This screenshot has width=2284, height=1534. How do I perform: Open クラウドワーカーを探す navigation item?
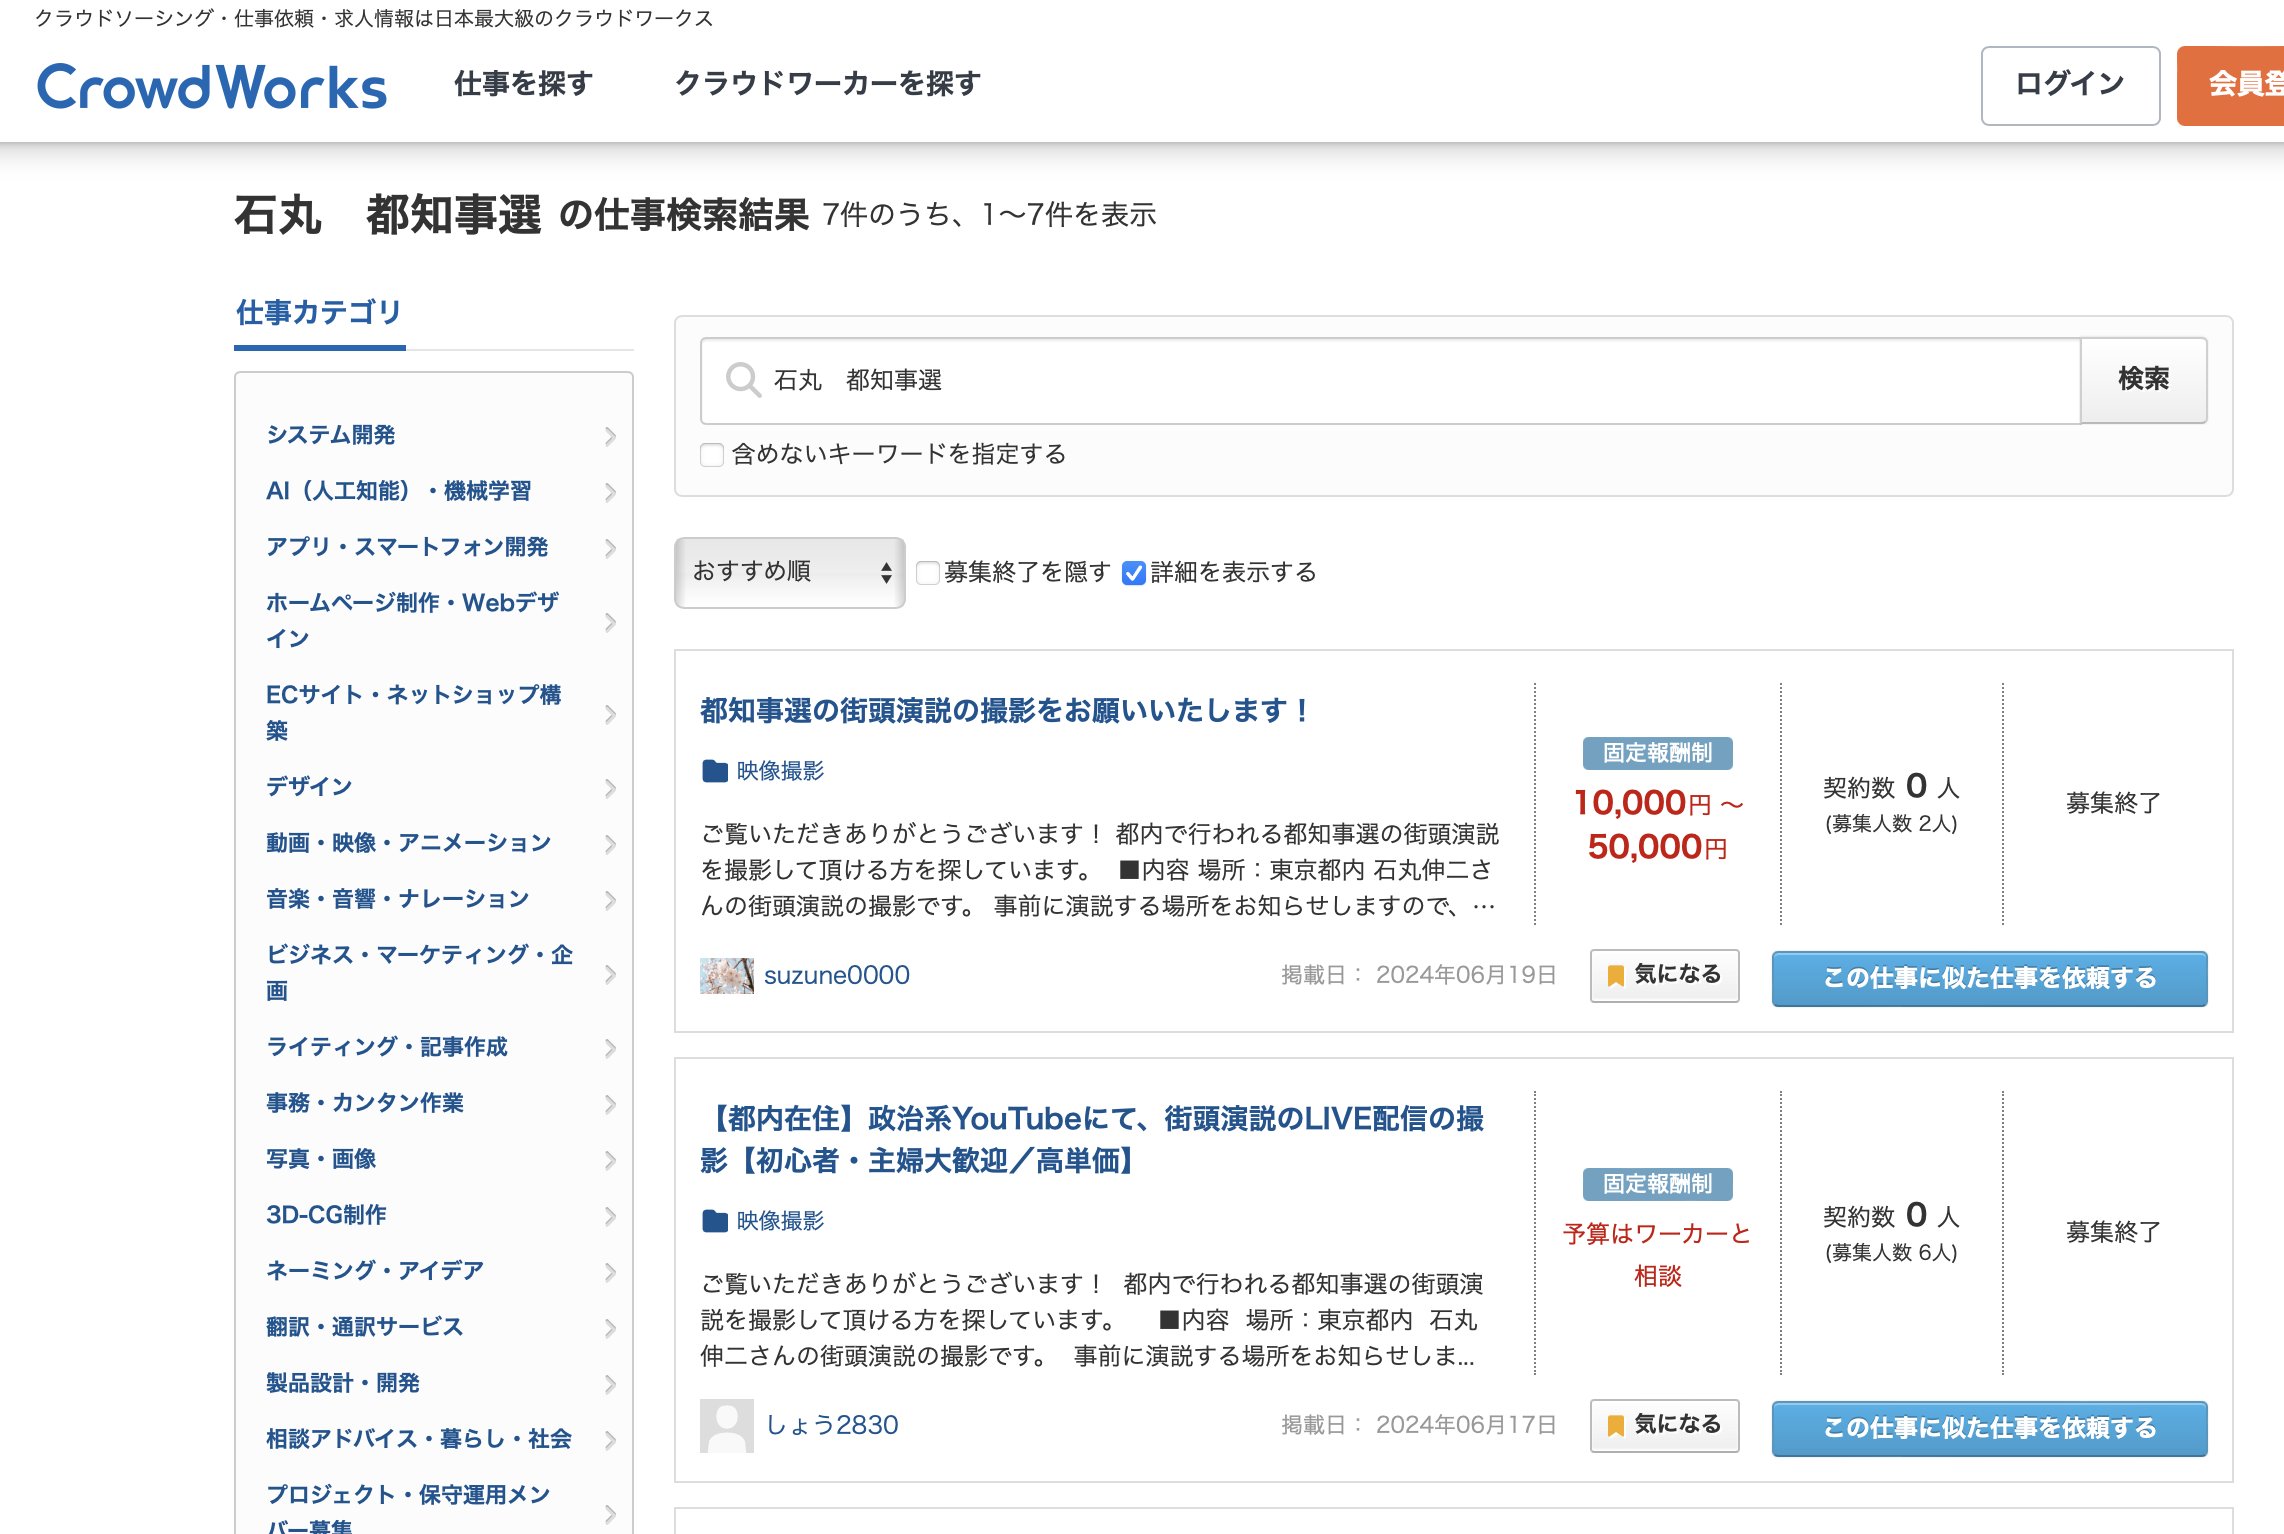click(827, 84)
